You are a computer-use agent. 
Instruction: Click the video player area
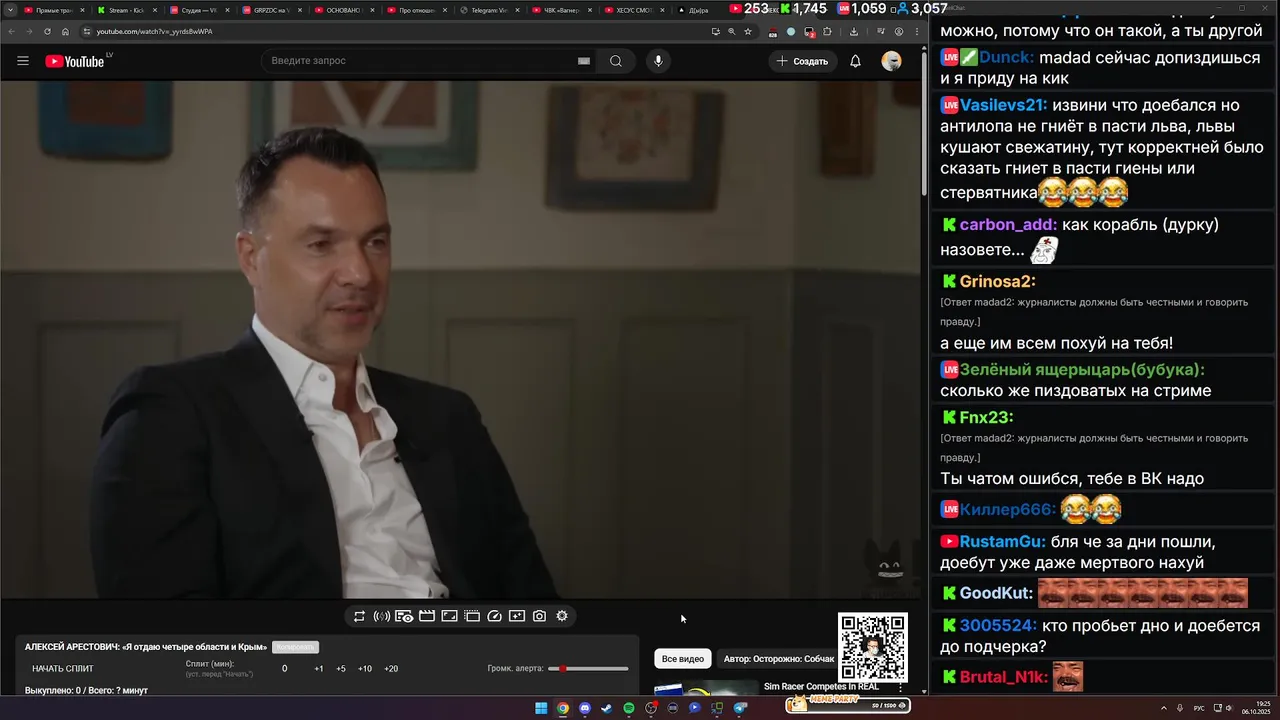pos(460,340)
